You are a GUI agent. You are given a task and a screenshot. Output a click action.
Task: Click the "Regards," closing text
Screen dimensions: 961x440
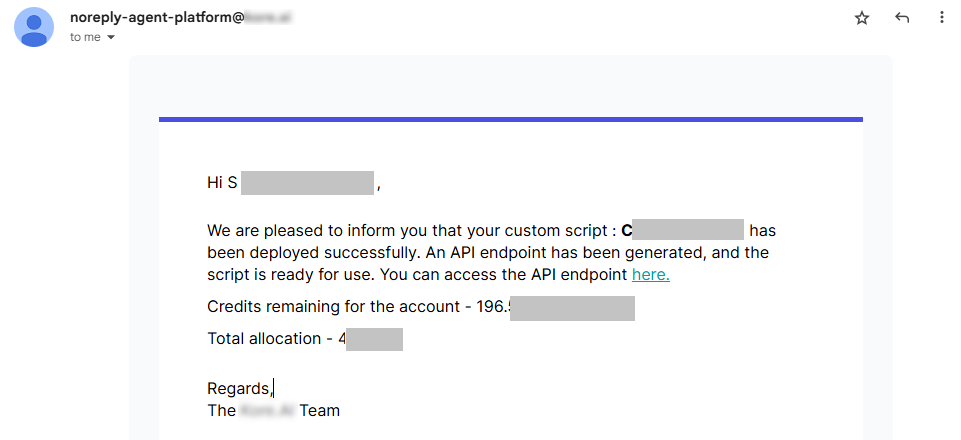(238, 388)
